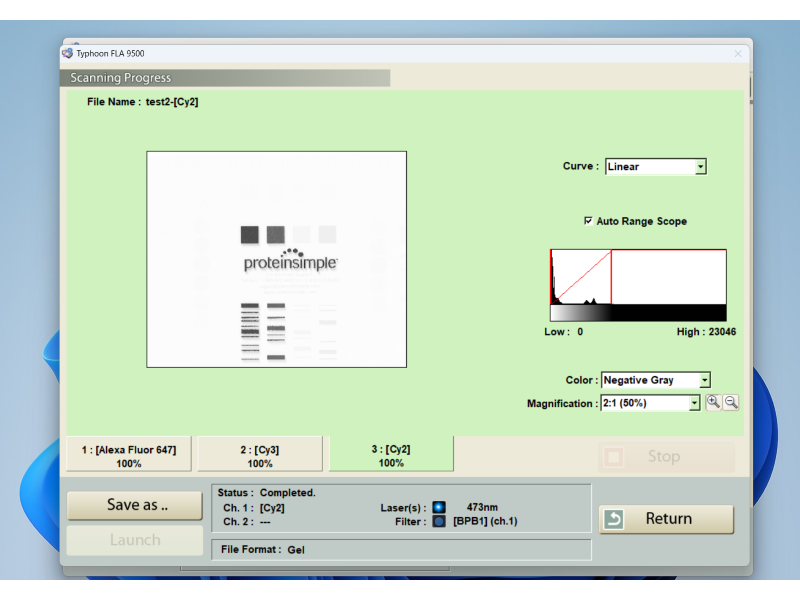Click the histogram range scope graph
This screenshot has width=800, height=600.
click(x=638, y=277)
